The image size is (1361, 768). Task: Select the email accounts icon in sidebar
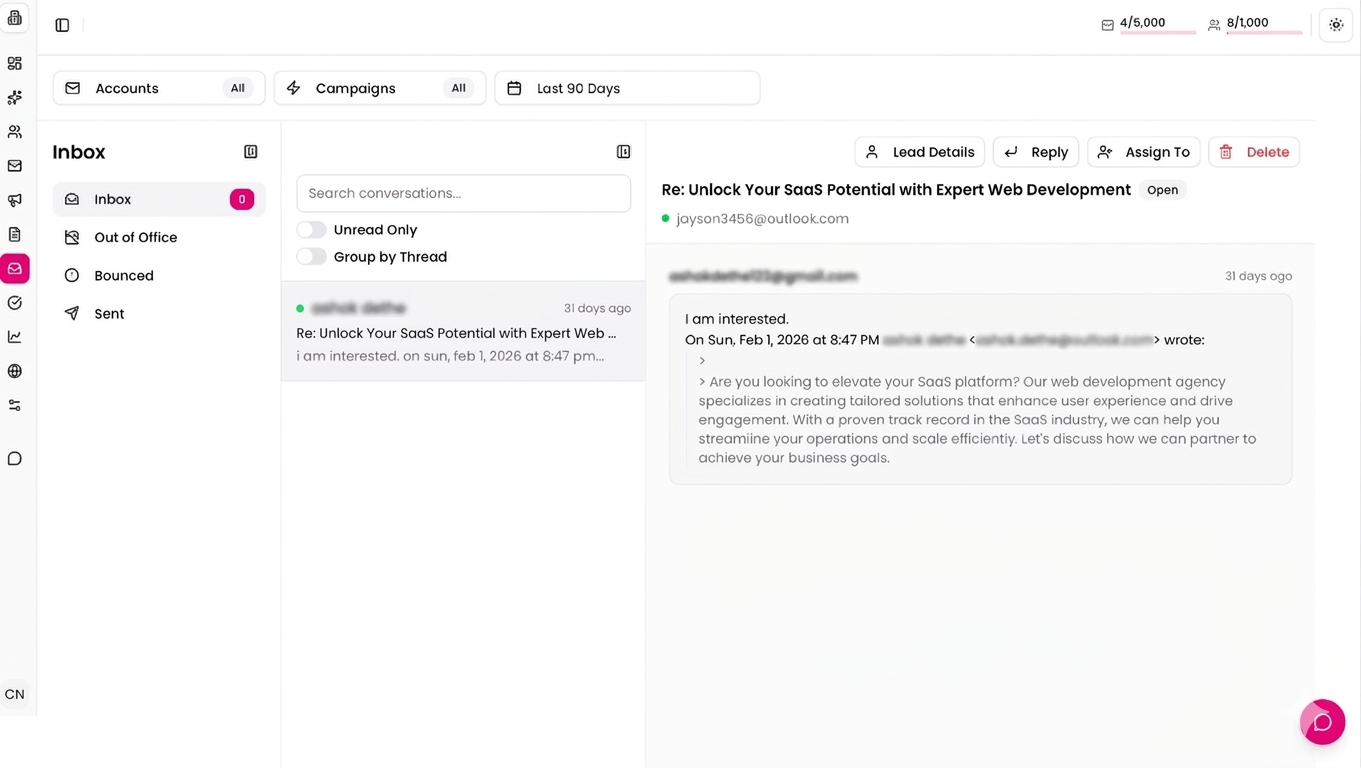[x=14, y=165]
